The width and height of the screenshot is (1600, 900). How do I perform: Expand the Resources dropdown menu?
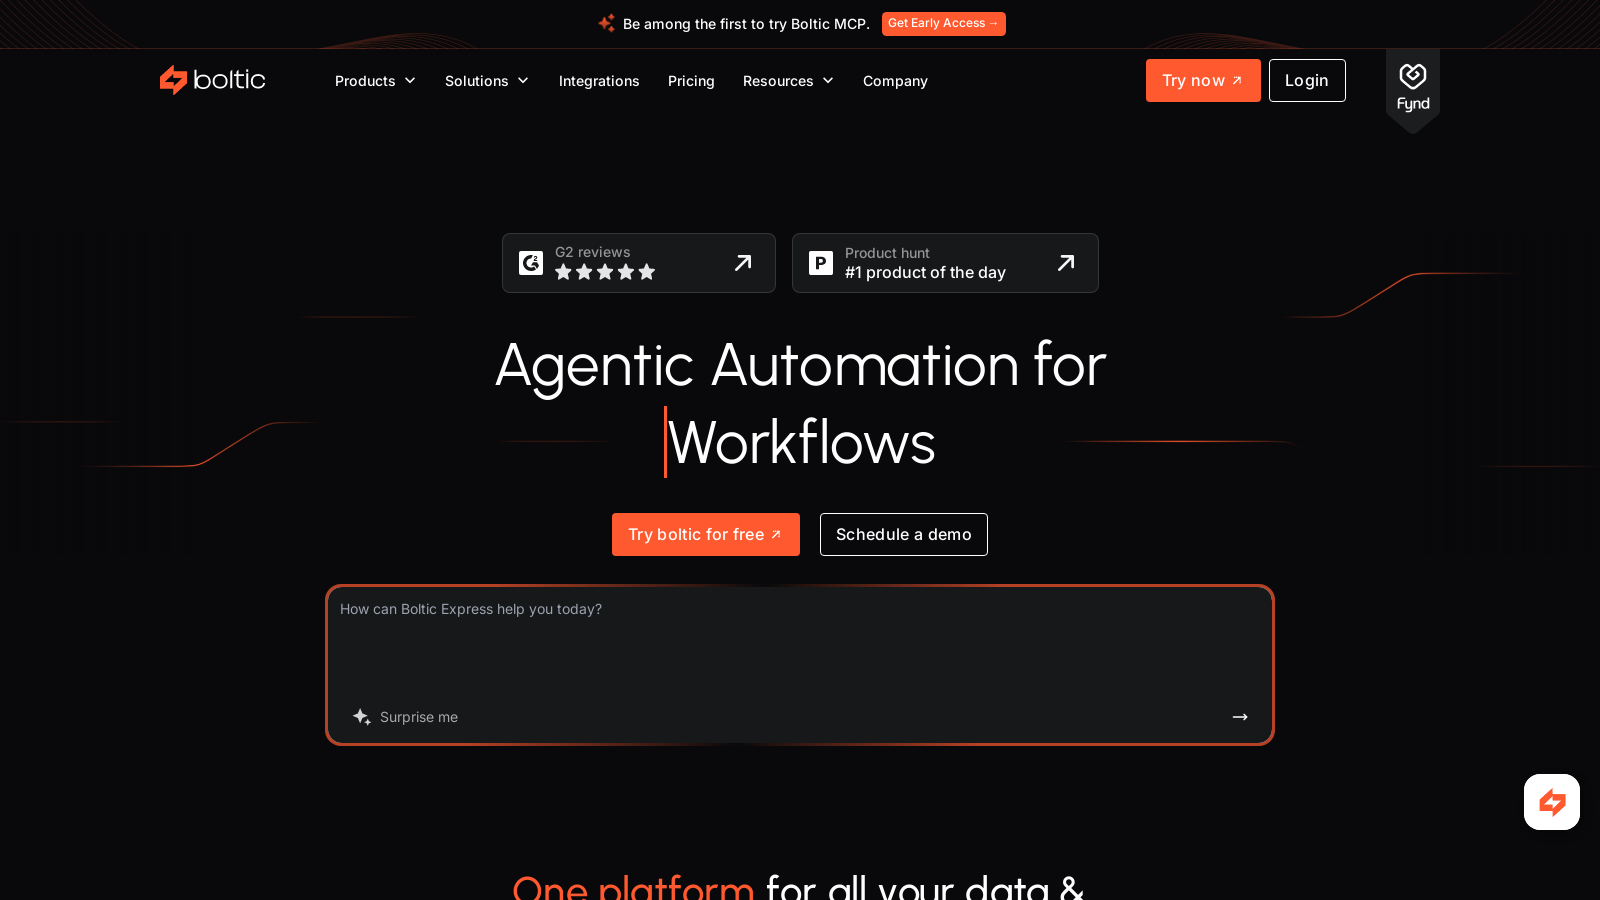coord(787,81)
